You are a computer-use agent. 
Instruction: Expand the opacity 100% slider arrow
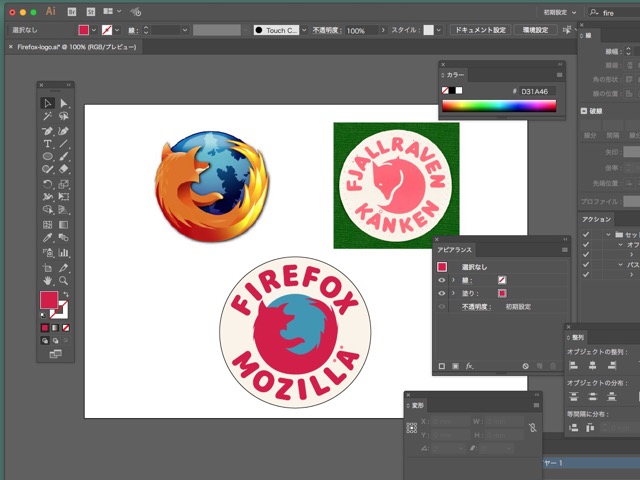click(x=382, y=30)
